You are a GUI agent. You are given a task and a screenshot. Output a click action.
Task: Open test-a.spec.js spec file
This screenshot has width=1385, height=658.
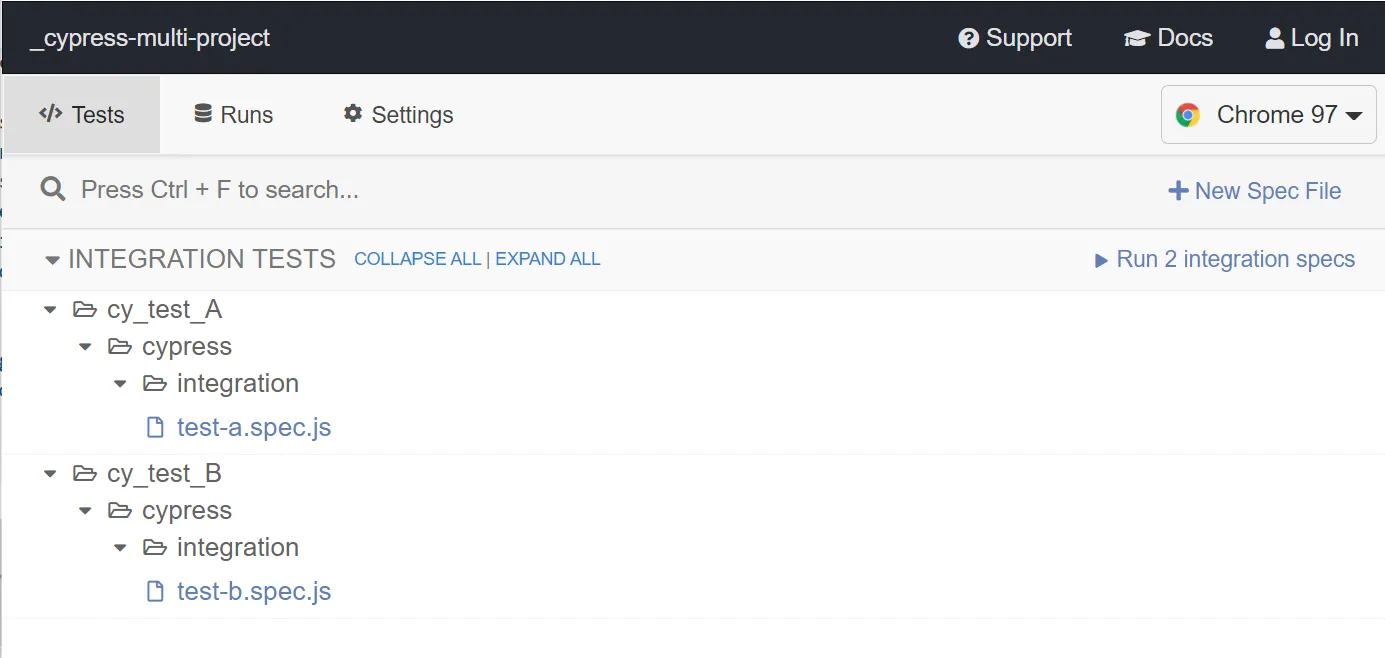tap(254, 428)
